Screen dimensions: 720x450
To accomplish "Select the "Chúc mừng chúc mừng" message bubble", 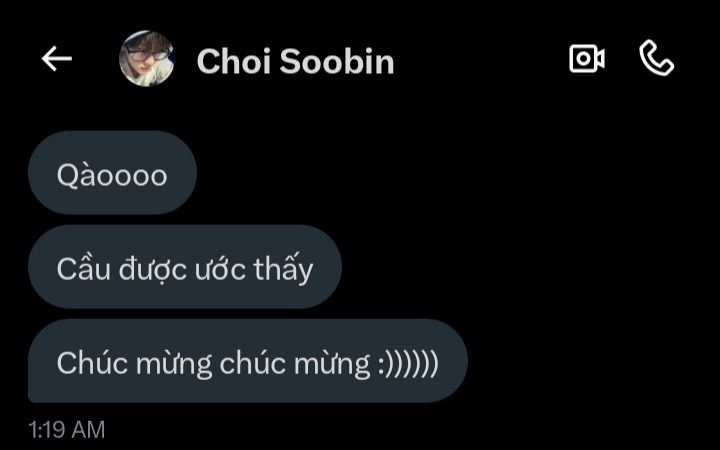I will (x=248, y=361).
